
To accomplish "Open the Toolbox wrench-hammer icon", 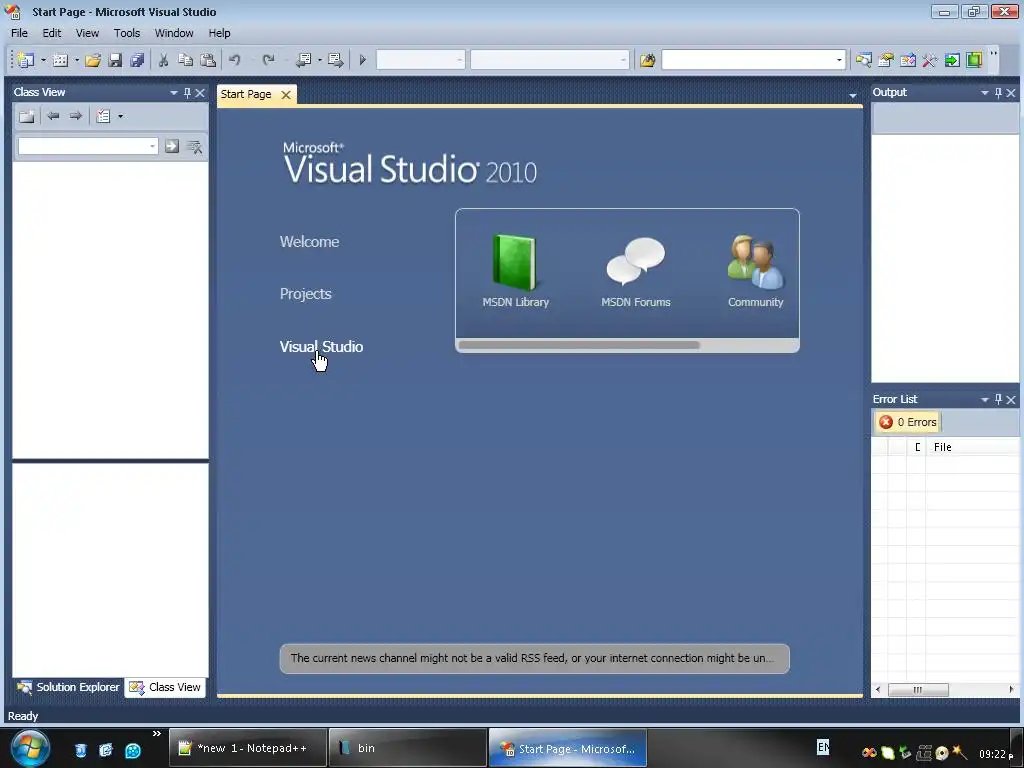I will [x=929, y=60].
